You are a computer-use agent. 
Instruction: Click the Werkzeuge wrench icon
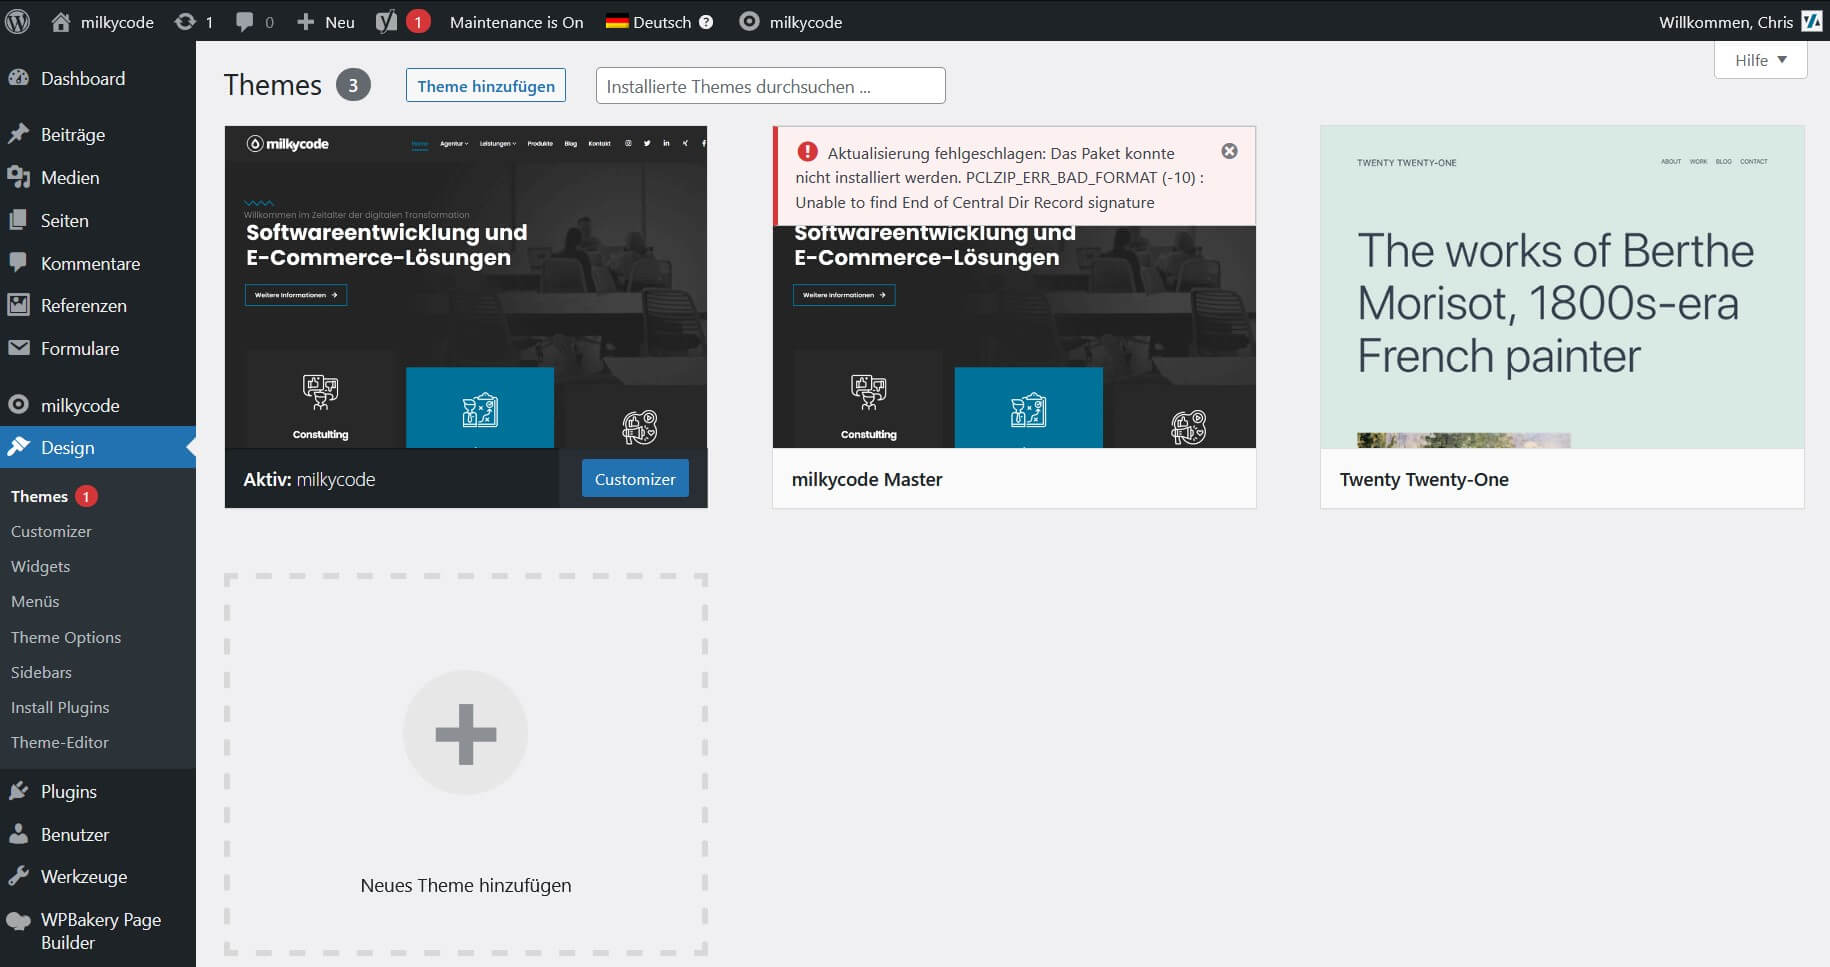click(x=18, y=876)
